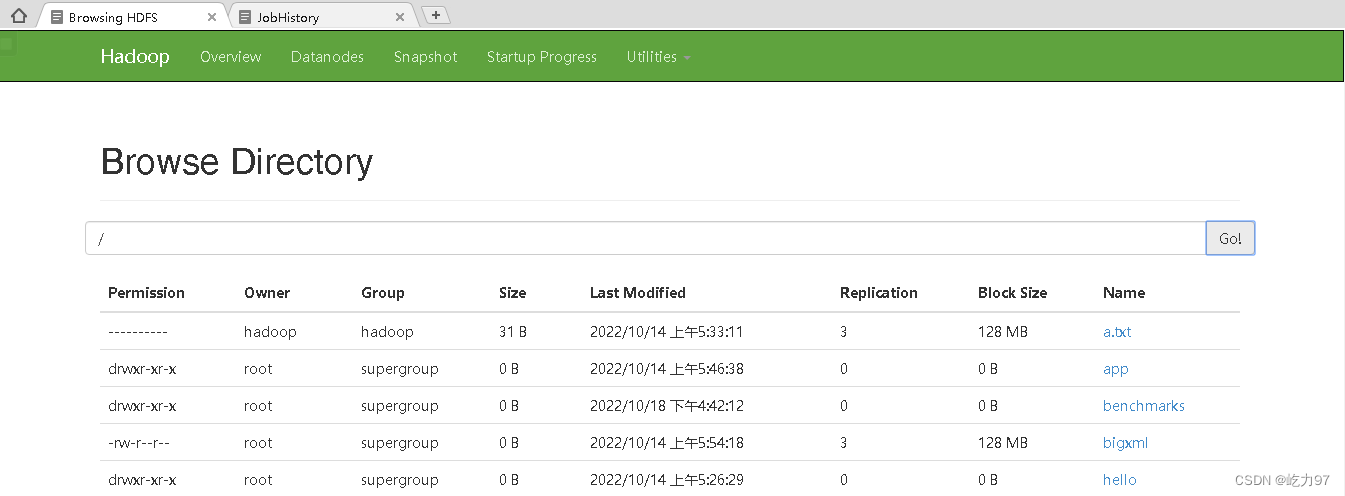Select timestamp '2022/10/14 上午5:33:11'
1345x496 pixels.
click(x=667, y=331)
